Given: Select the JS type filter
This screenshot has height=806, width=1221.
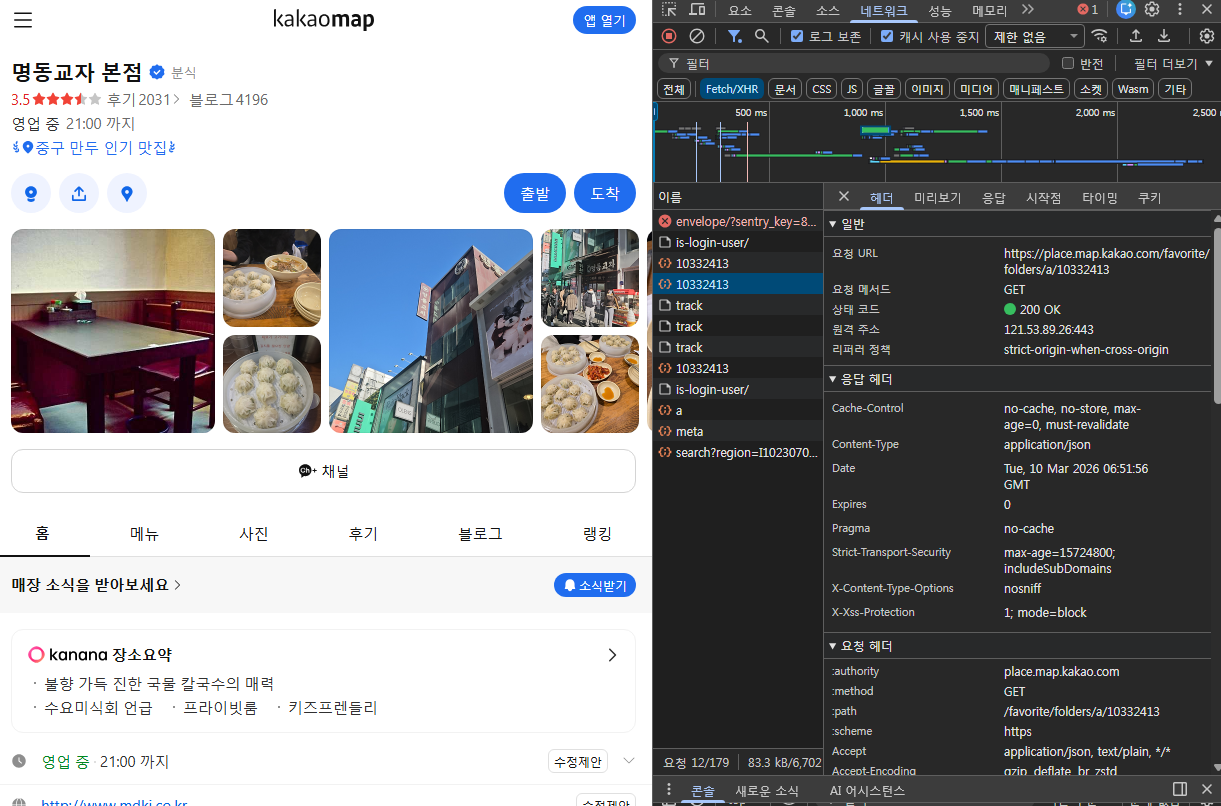Looking at the screenshot, I should point(852,89).
